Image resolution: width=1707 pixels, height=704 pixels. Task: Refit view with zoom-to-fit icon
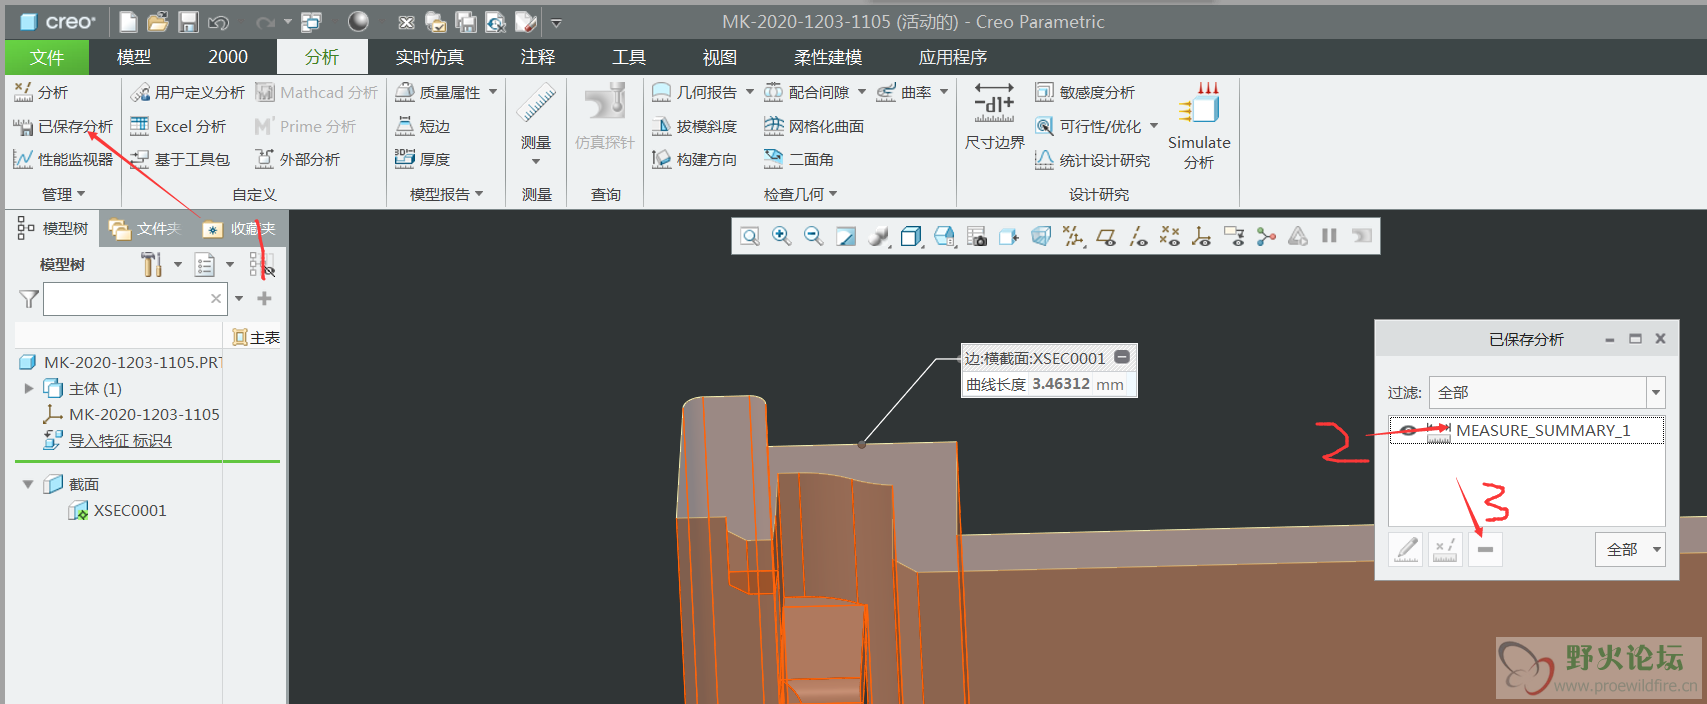click(x=750, y=236)
